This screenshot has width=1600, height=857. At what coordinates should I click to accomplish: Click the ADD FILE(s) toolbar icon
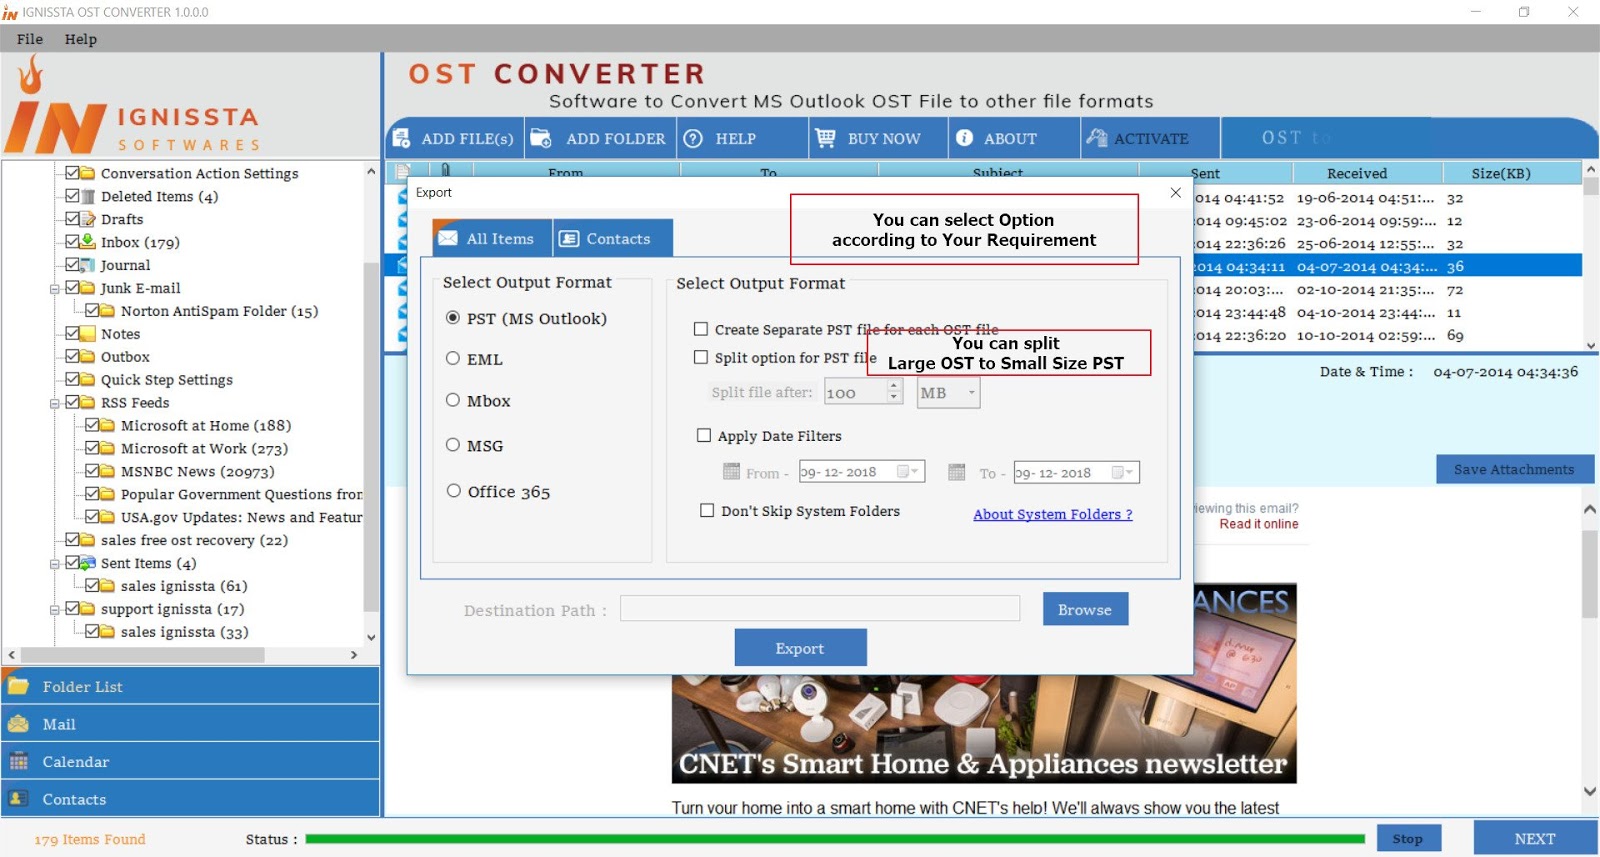tap(401, 138)
